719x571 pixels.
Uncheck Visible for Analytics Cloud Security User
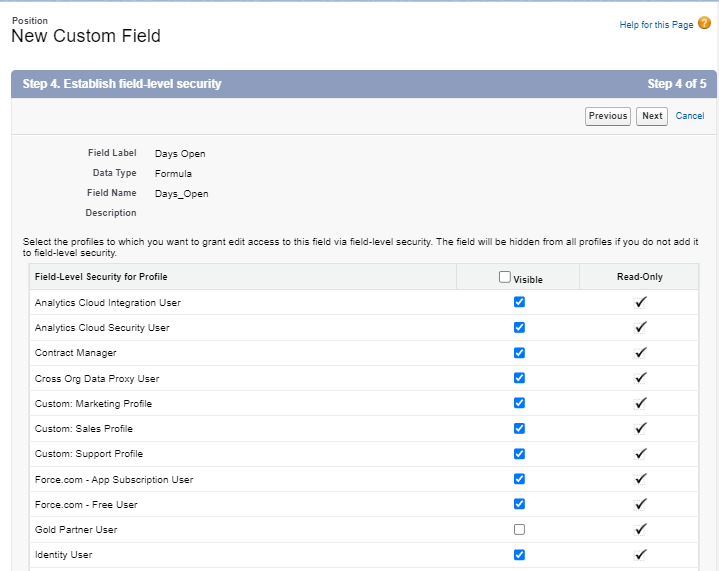coord(519,327)
